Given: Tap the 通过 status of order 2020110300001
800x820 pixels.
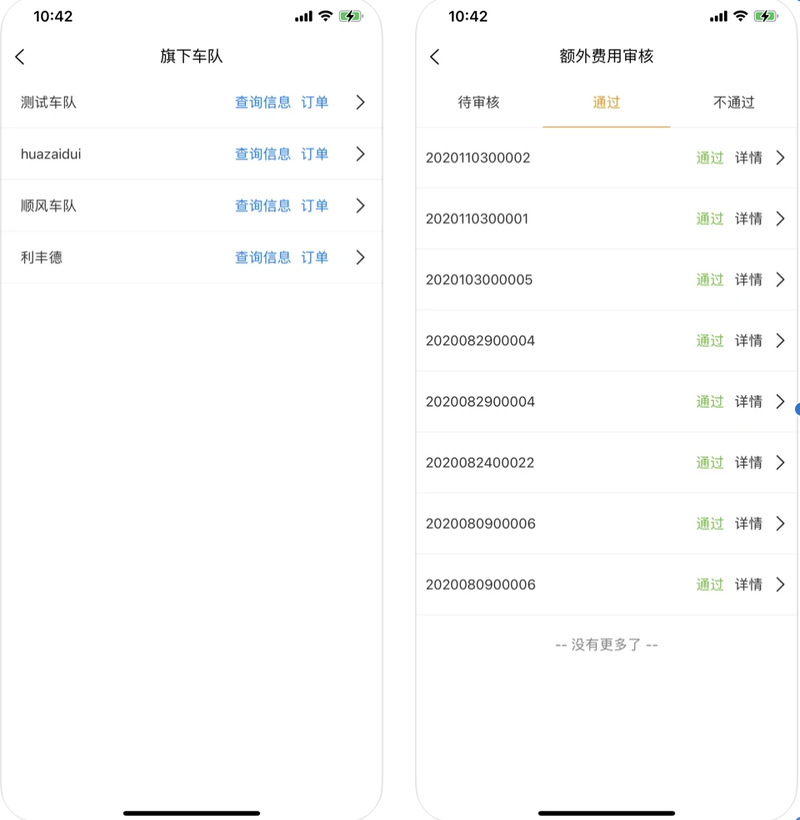Looking at the screenshot, I should pos(710,219).
